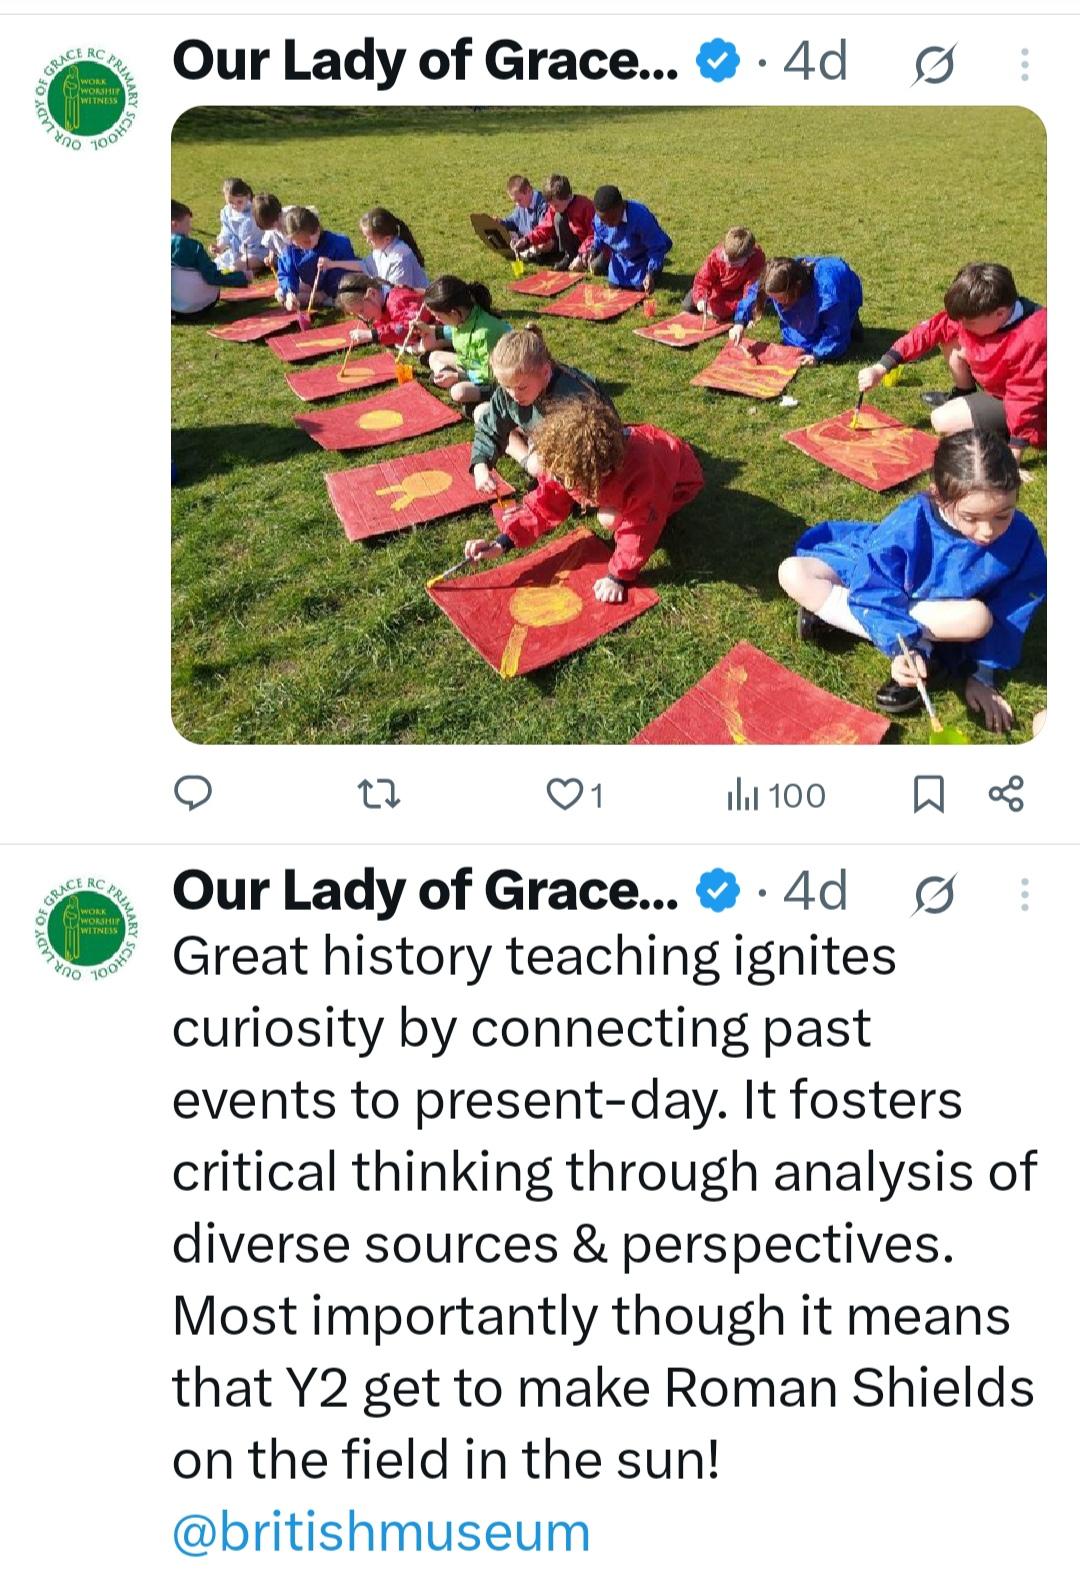This screenshot has width=1080, height=1589.
Task: Open the Great history teaching tweet text
Action: point(605,1208)
